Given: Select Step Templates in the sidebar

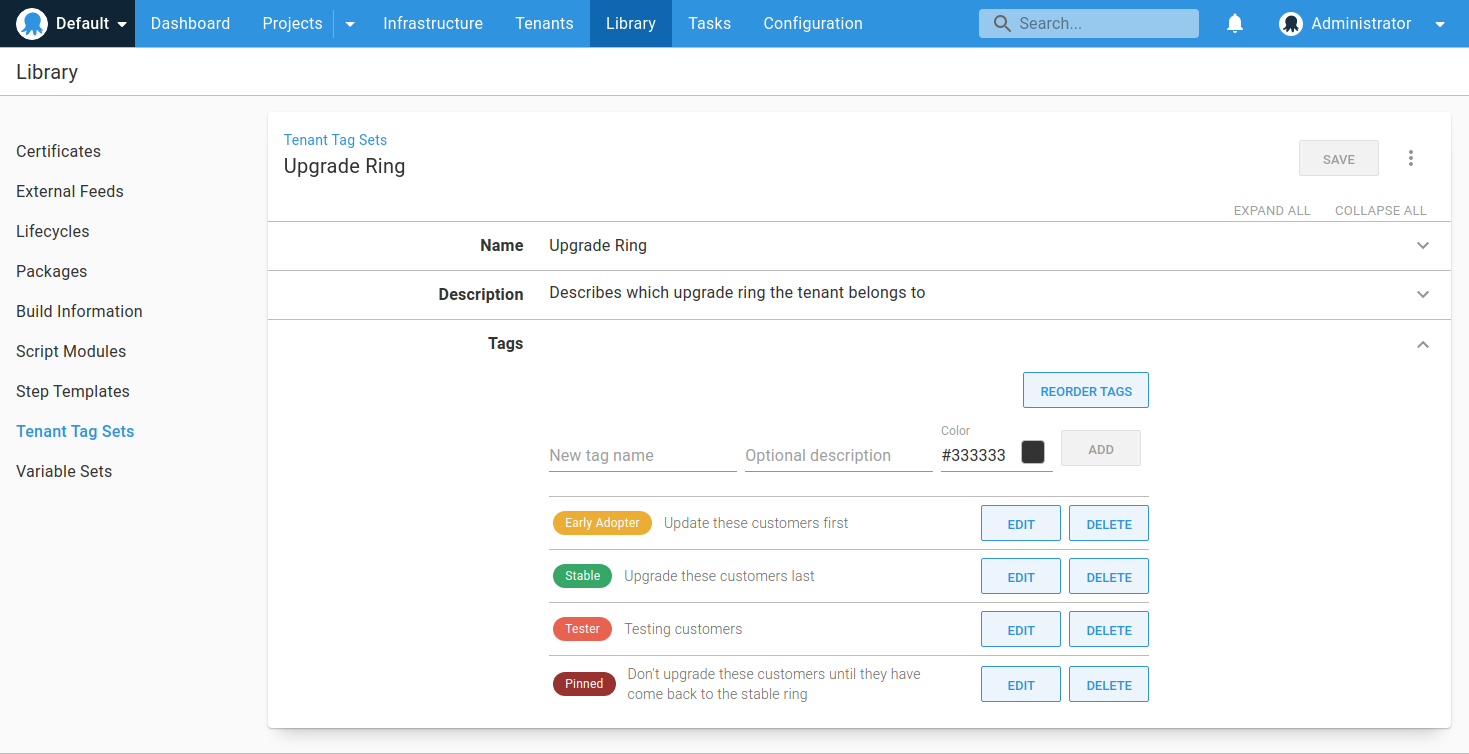Looking at the screenshot, I should pyautogui.click(x=73, y=391).
